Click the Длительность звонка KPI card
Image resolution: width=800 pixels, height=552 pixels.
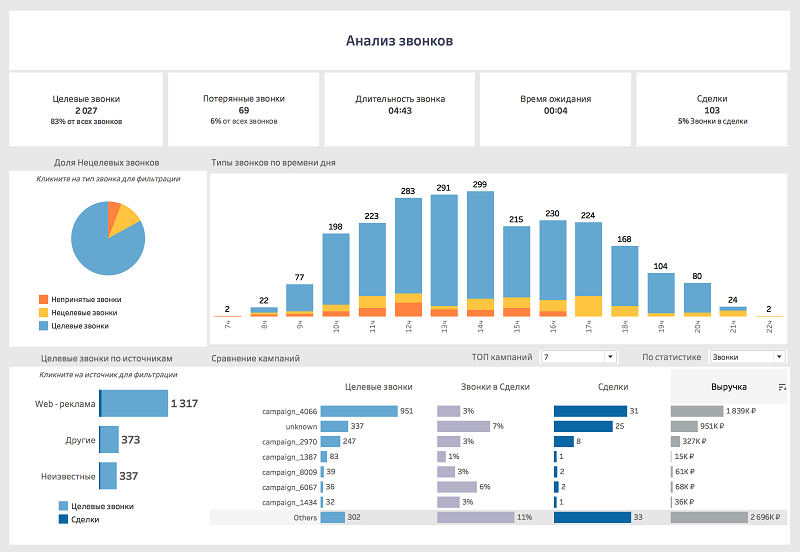click(x=400, y=109)
